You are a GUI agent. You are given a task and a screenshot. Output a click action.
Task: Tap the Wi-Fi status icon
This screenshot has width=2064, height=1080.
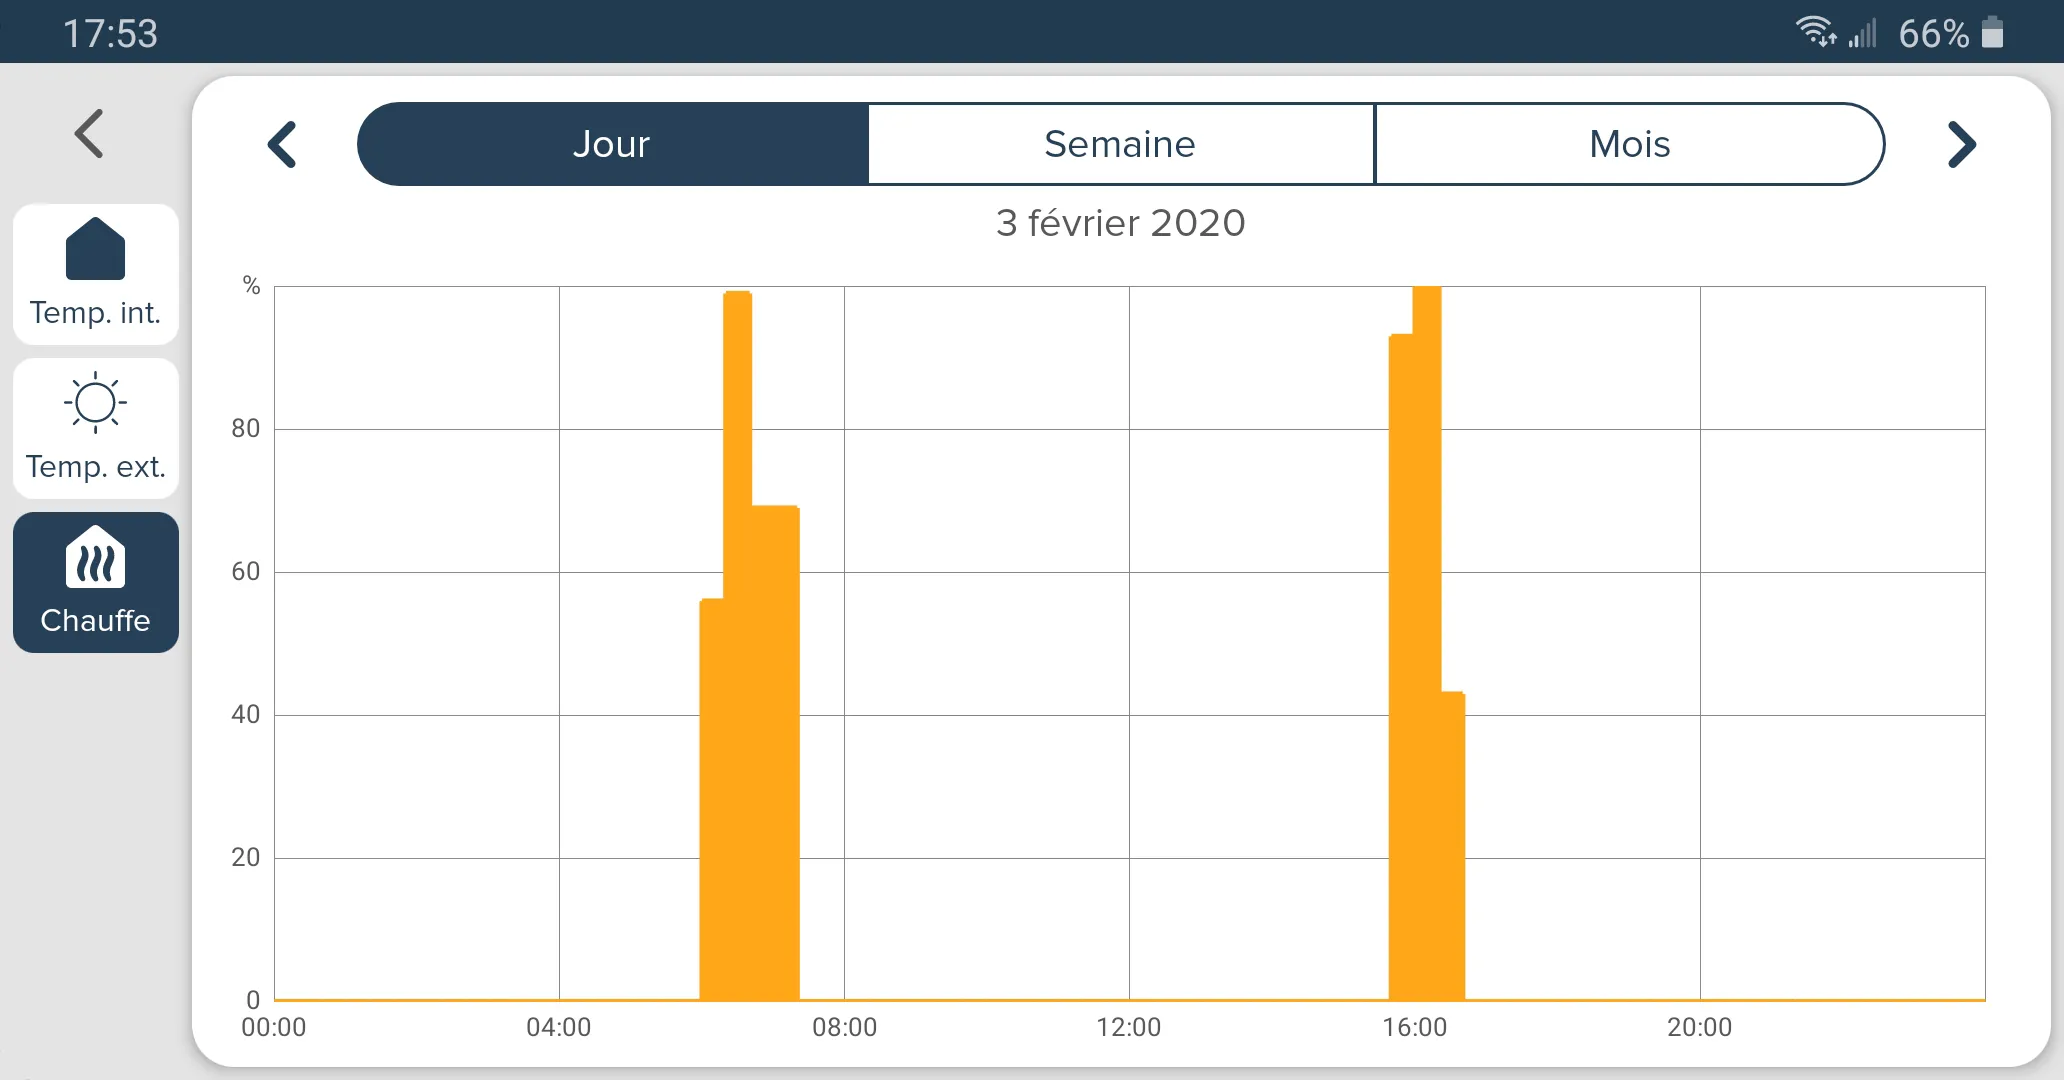pyautogui.click(x=1815, y=32)
